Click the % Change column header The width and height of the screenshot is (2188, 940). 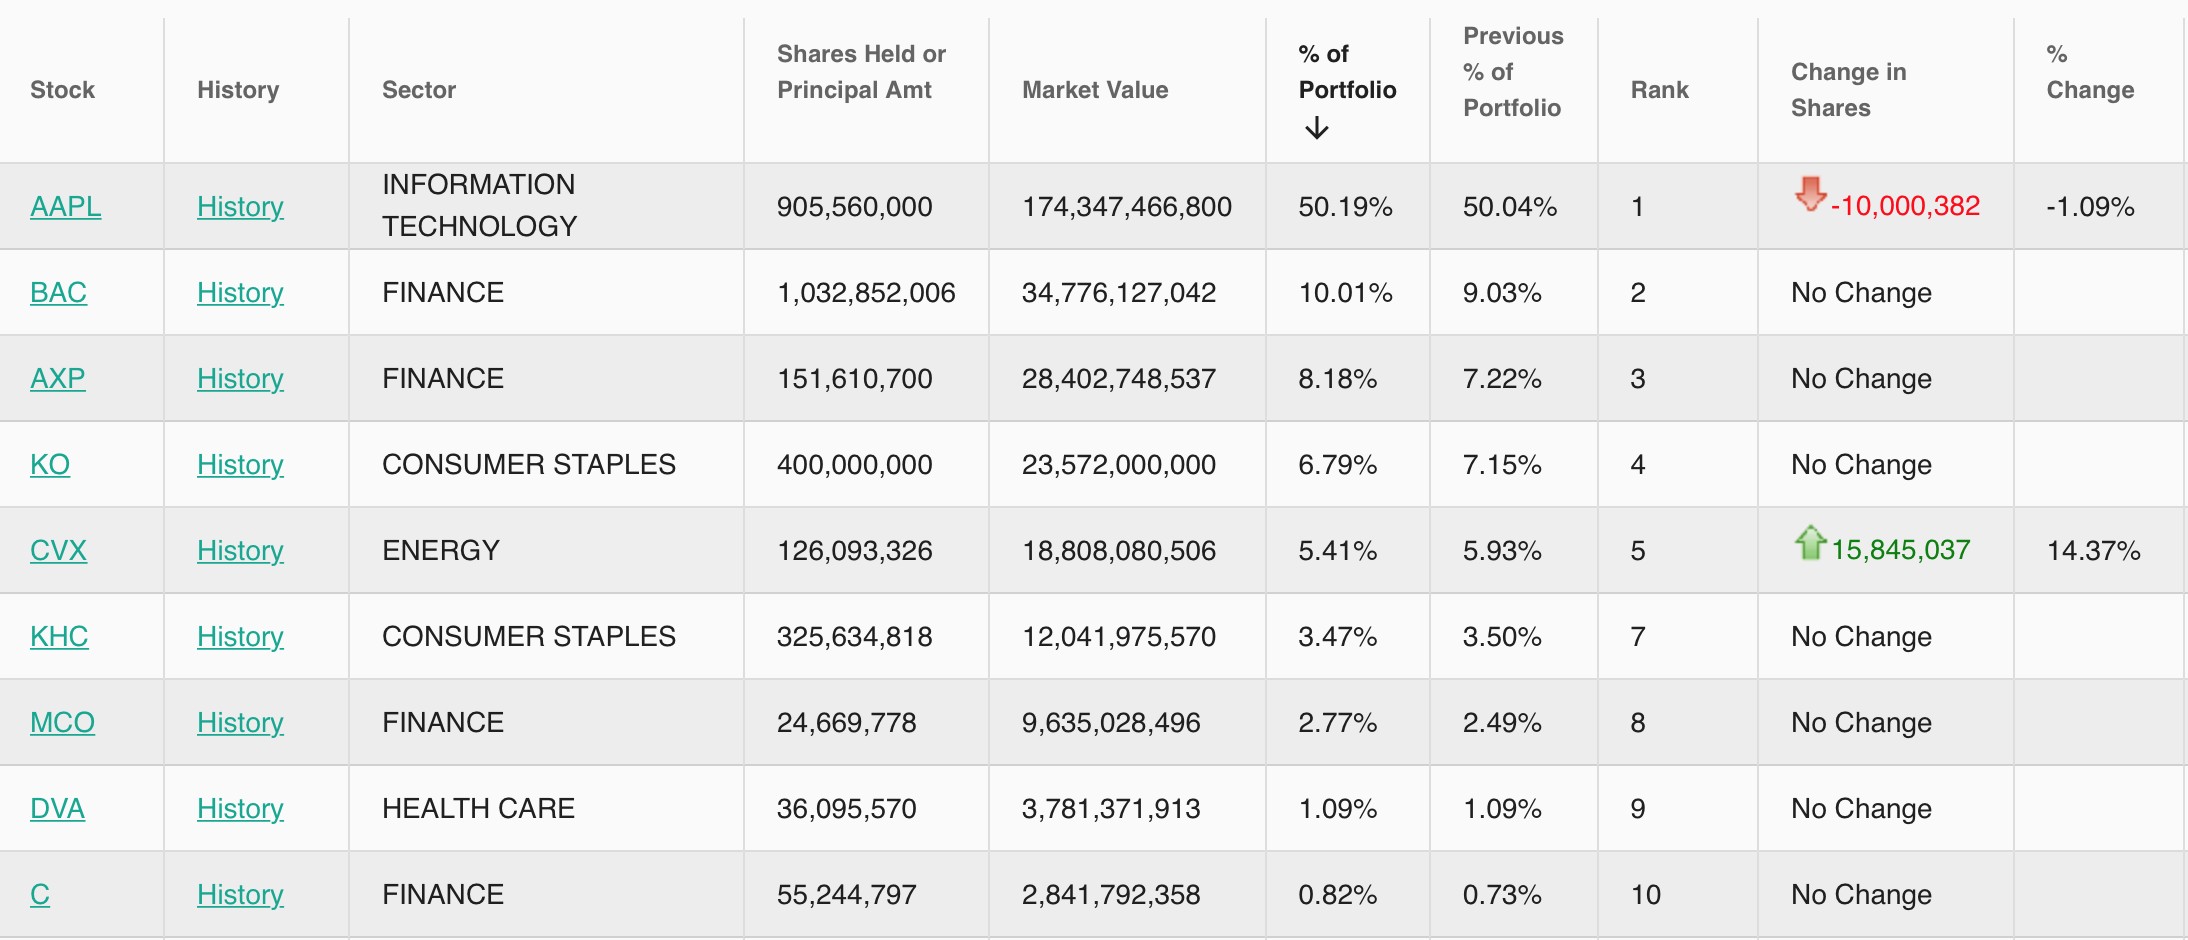pyautogui.click(x=2089, y=72)
